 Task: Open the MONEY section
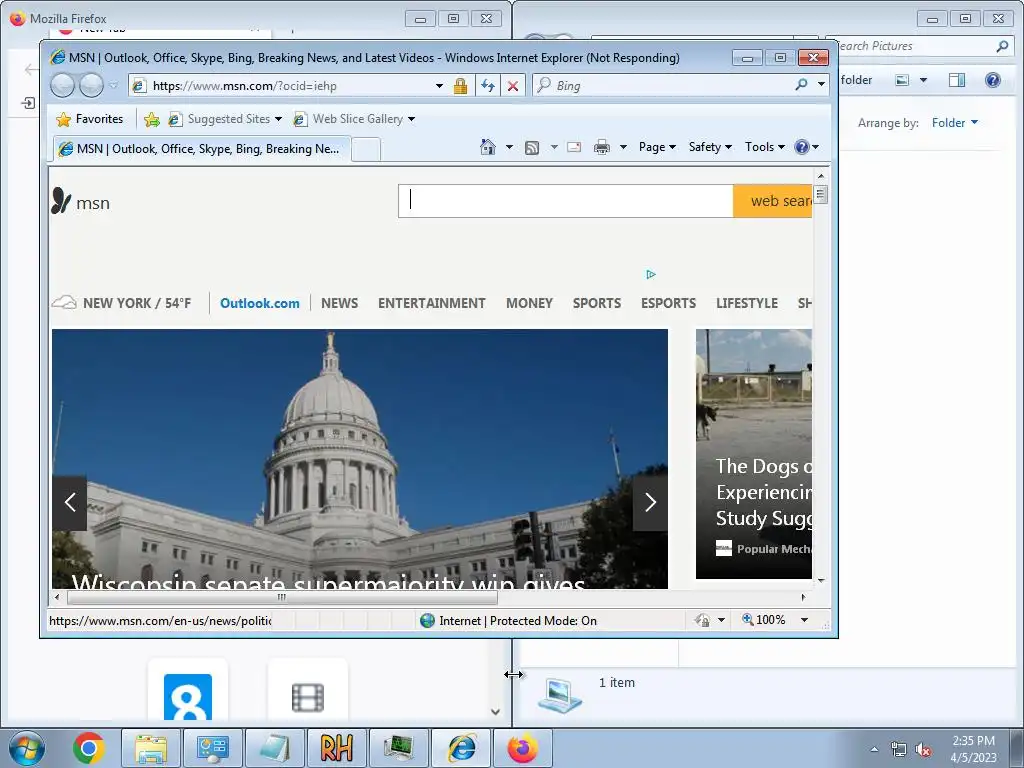click(530, 303)
